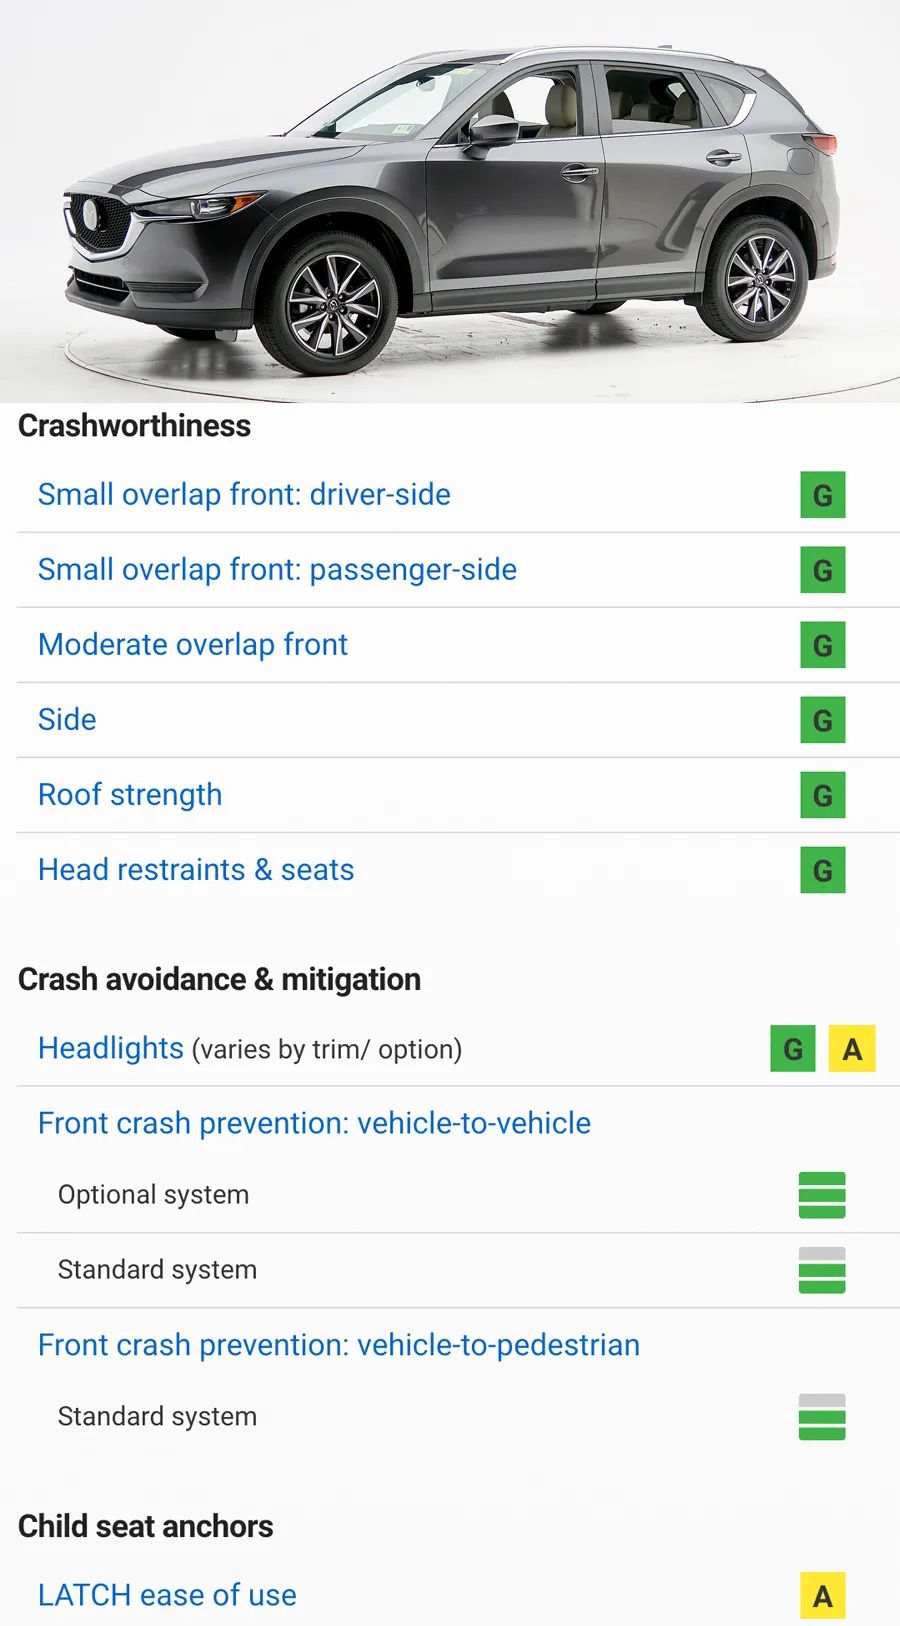The width and height of the screenshot is (900, 1626).
Task: Select the green G badge beside Moderate overlap front
Action: point(823,645)
